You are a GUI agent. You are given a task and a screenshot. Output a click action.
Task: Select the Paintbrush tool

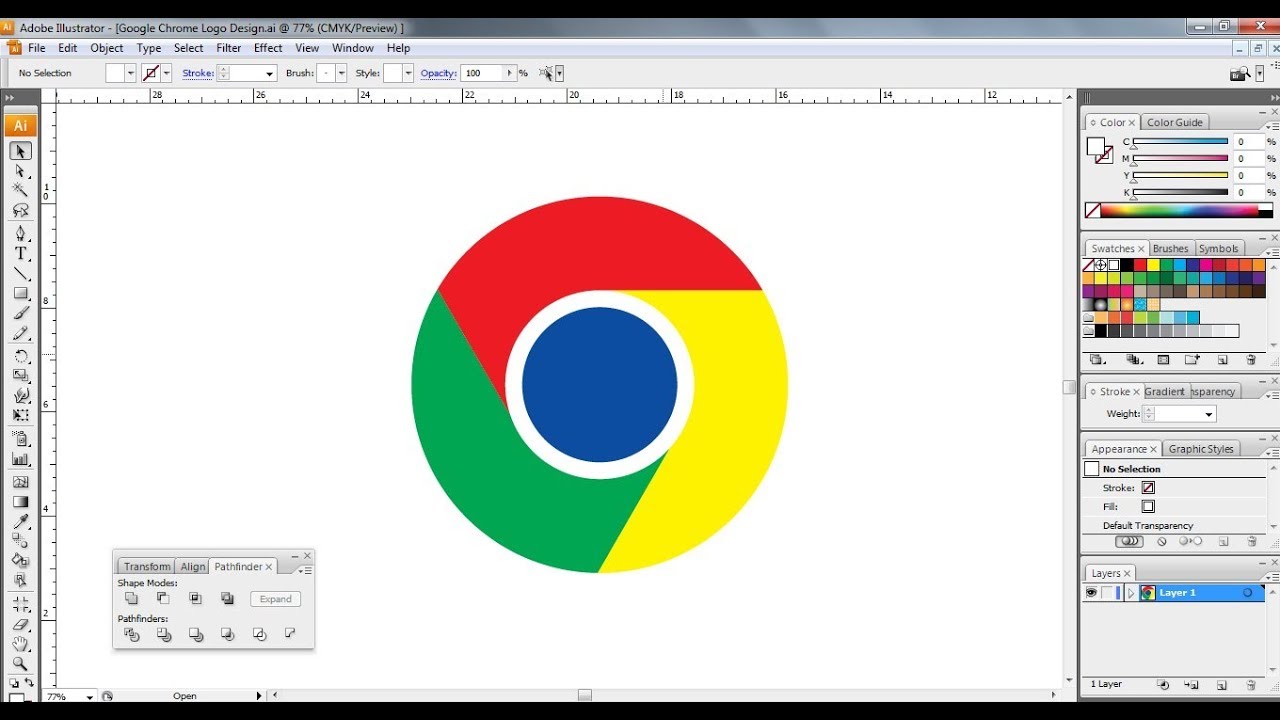(x=20, y=313)
